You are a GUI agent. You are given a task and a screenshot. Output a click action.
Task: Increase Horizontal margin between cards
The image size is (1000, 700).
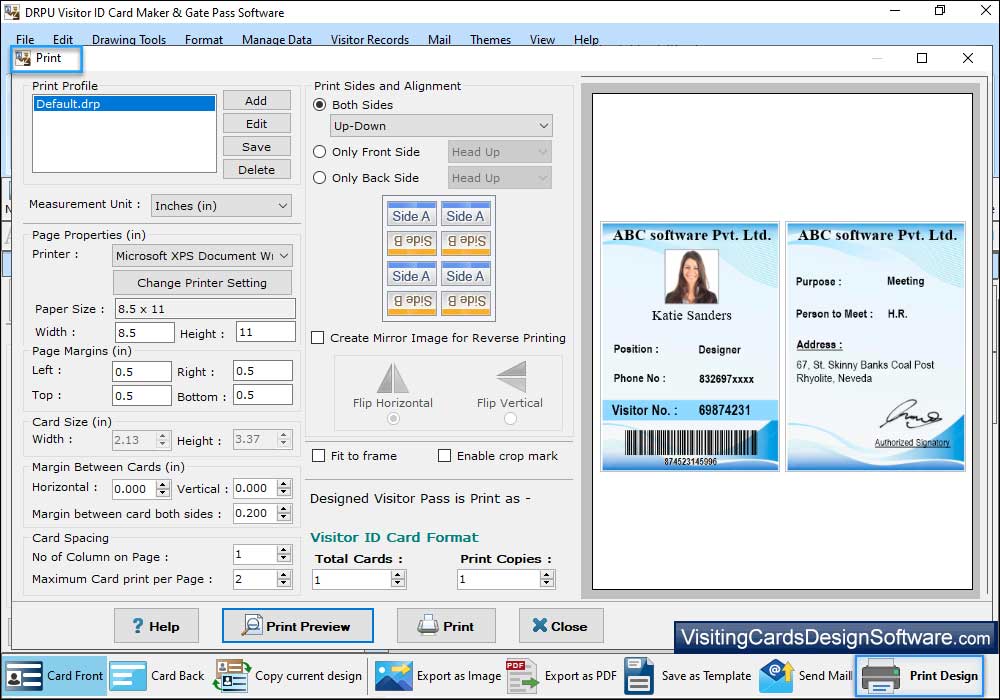[163, 485]
